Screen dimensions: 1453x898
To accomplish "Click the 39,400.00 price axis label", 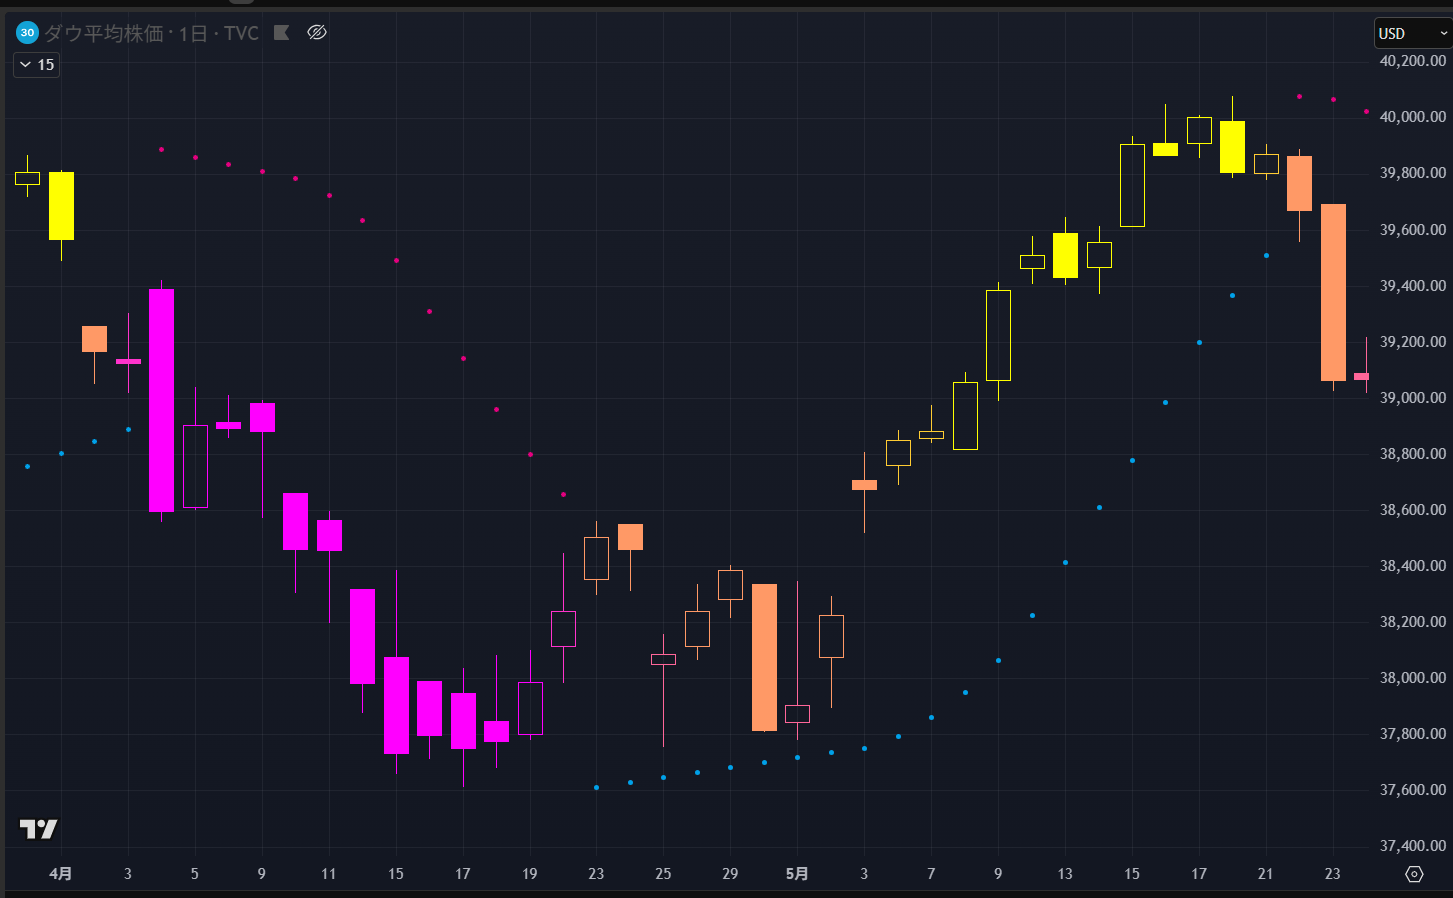I will click(x=1413, y=286).
